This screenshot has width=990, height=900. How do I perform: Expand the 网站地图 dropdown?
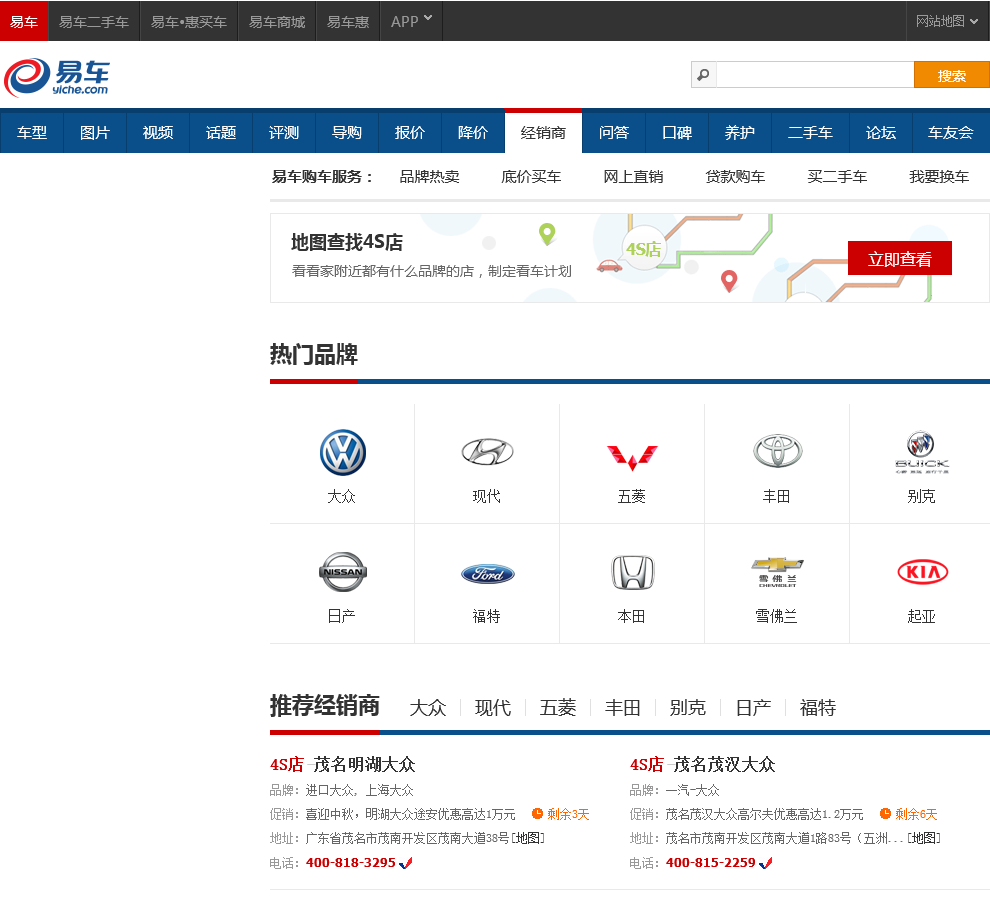[x=947, y=21]
